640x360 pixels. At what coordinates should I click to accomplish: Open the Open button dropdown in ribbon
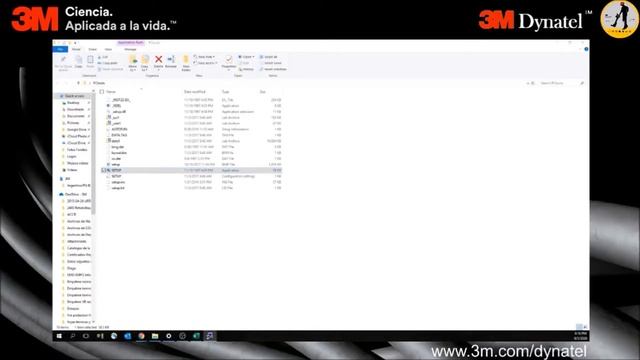[247, 57]
